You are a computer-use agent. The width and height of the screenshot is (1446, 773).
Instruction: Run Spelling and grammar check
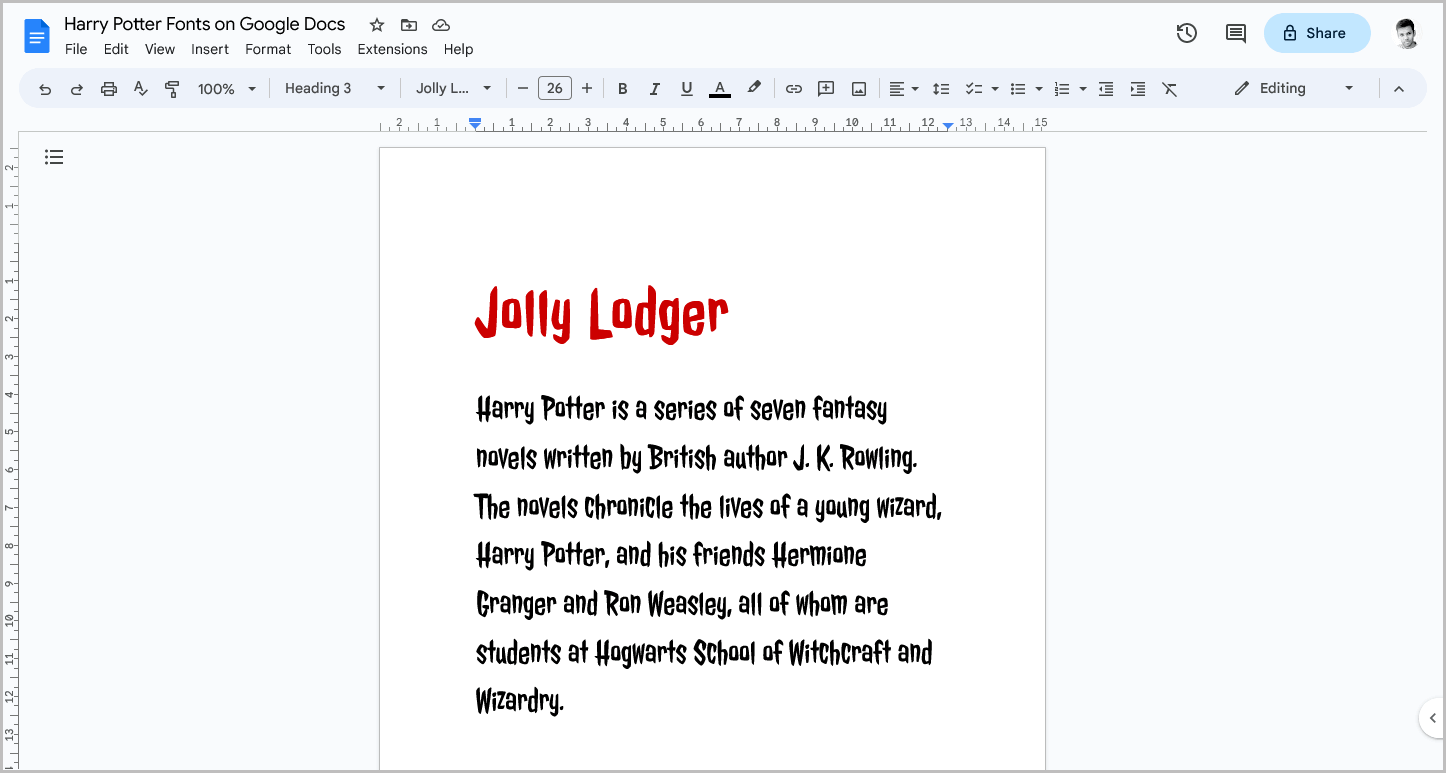pyautogui.click(x=140, y=88)
